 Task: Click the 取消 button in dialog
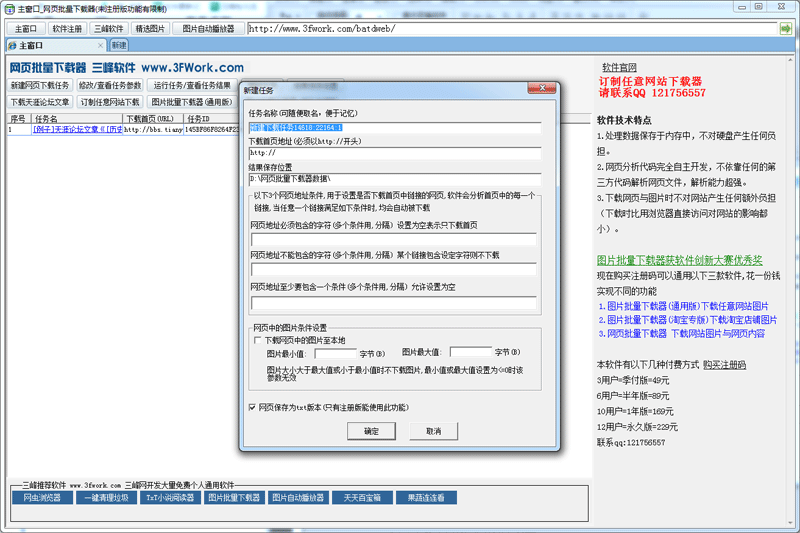pos(434,431)
